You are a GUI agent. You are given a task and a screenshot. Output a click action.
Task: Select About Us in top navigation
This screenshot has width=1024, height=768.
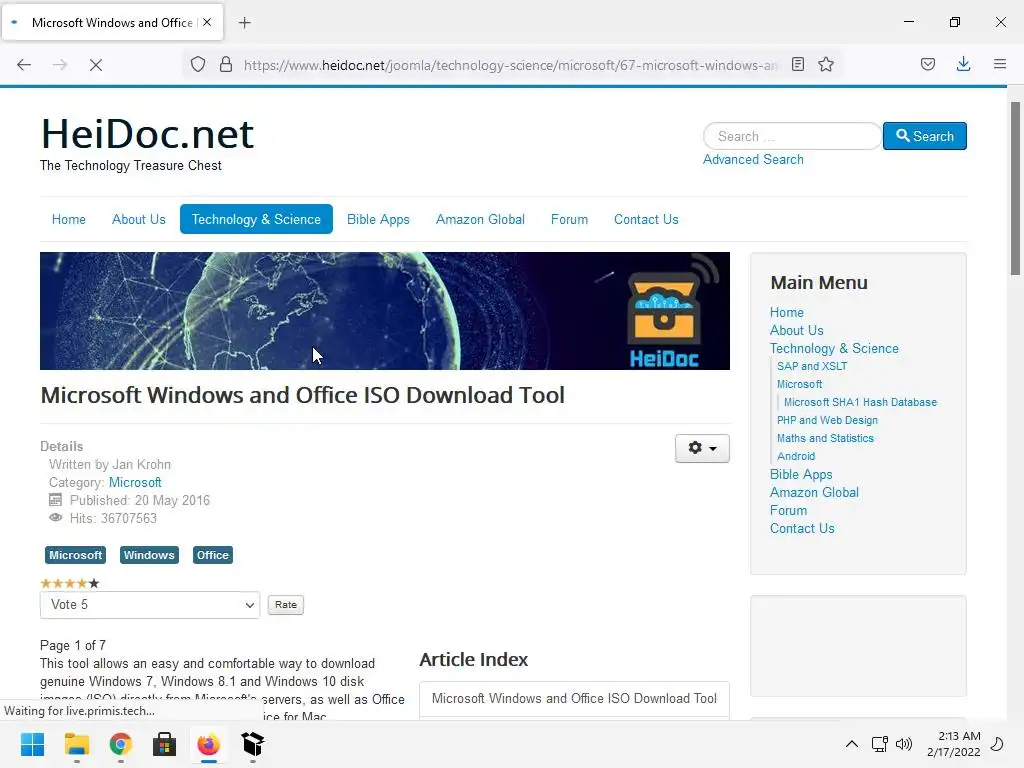[x=138, y=219]
